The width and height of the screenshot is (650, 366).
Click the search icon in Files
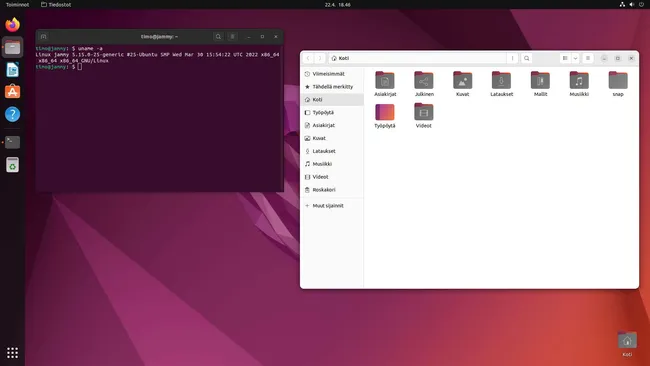click(526, 58)
